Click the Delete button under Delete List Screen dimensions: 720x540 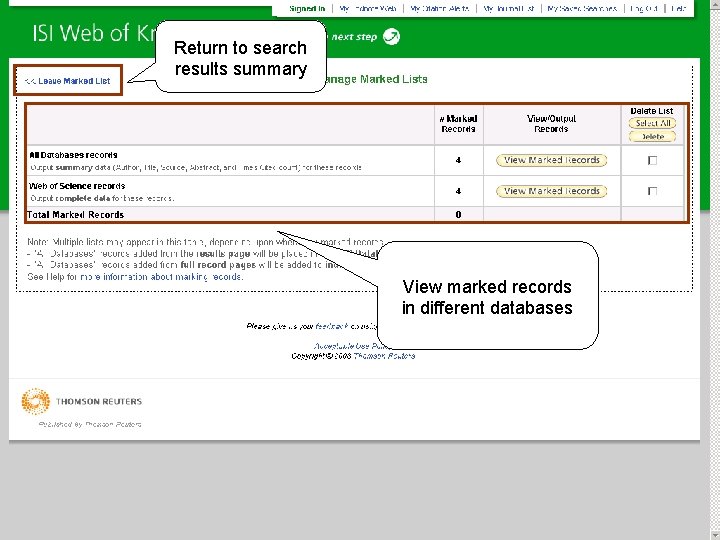coord(652,136)
